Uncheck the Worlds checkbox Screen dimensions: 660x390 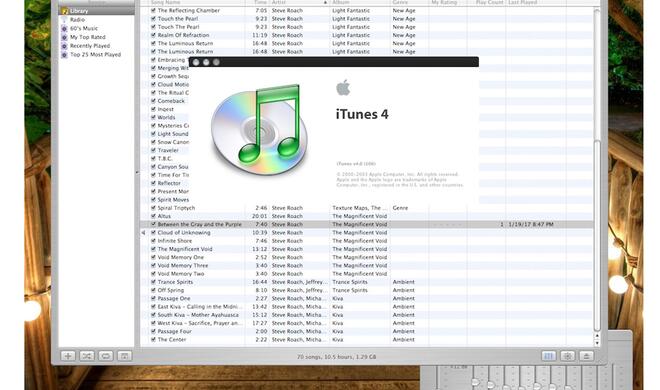[153, 117]
